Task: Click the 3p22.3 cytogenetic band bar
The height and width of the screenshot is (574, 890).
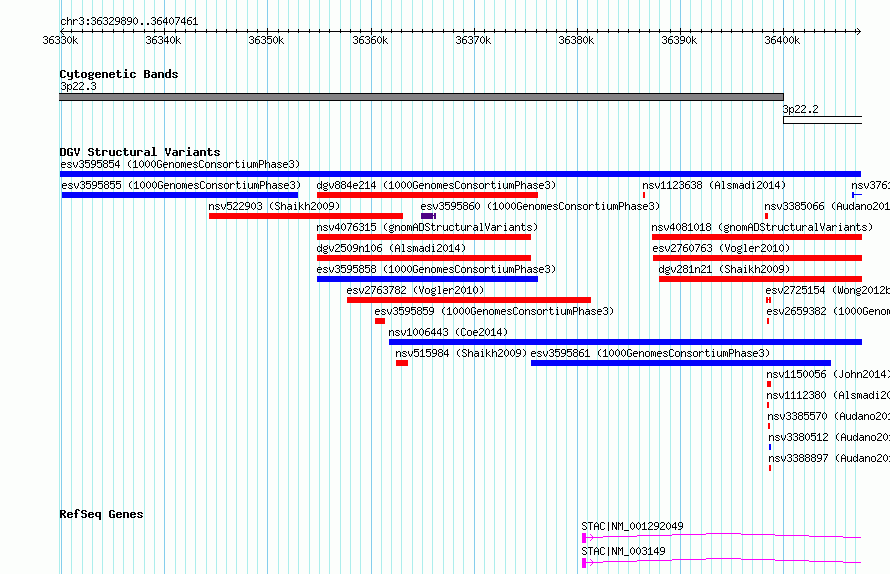Action: tap(421, 97)
